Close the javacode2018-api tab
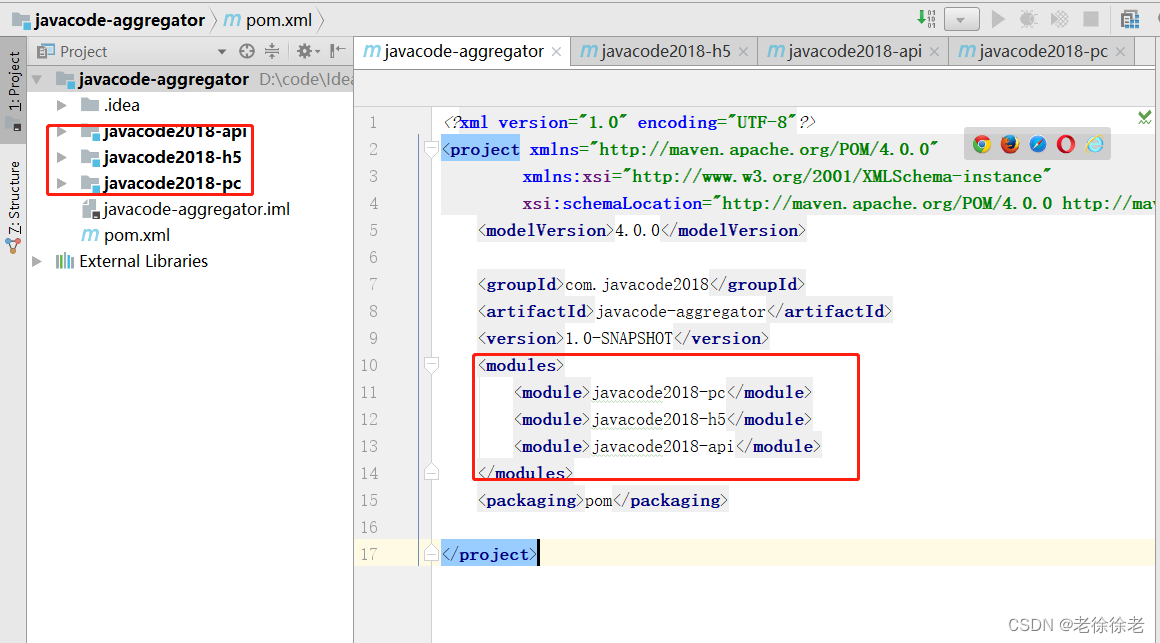1160x643 pixels. pyautogui.click(x=934, y=52)
